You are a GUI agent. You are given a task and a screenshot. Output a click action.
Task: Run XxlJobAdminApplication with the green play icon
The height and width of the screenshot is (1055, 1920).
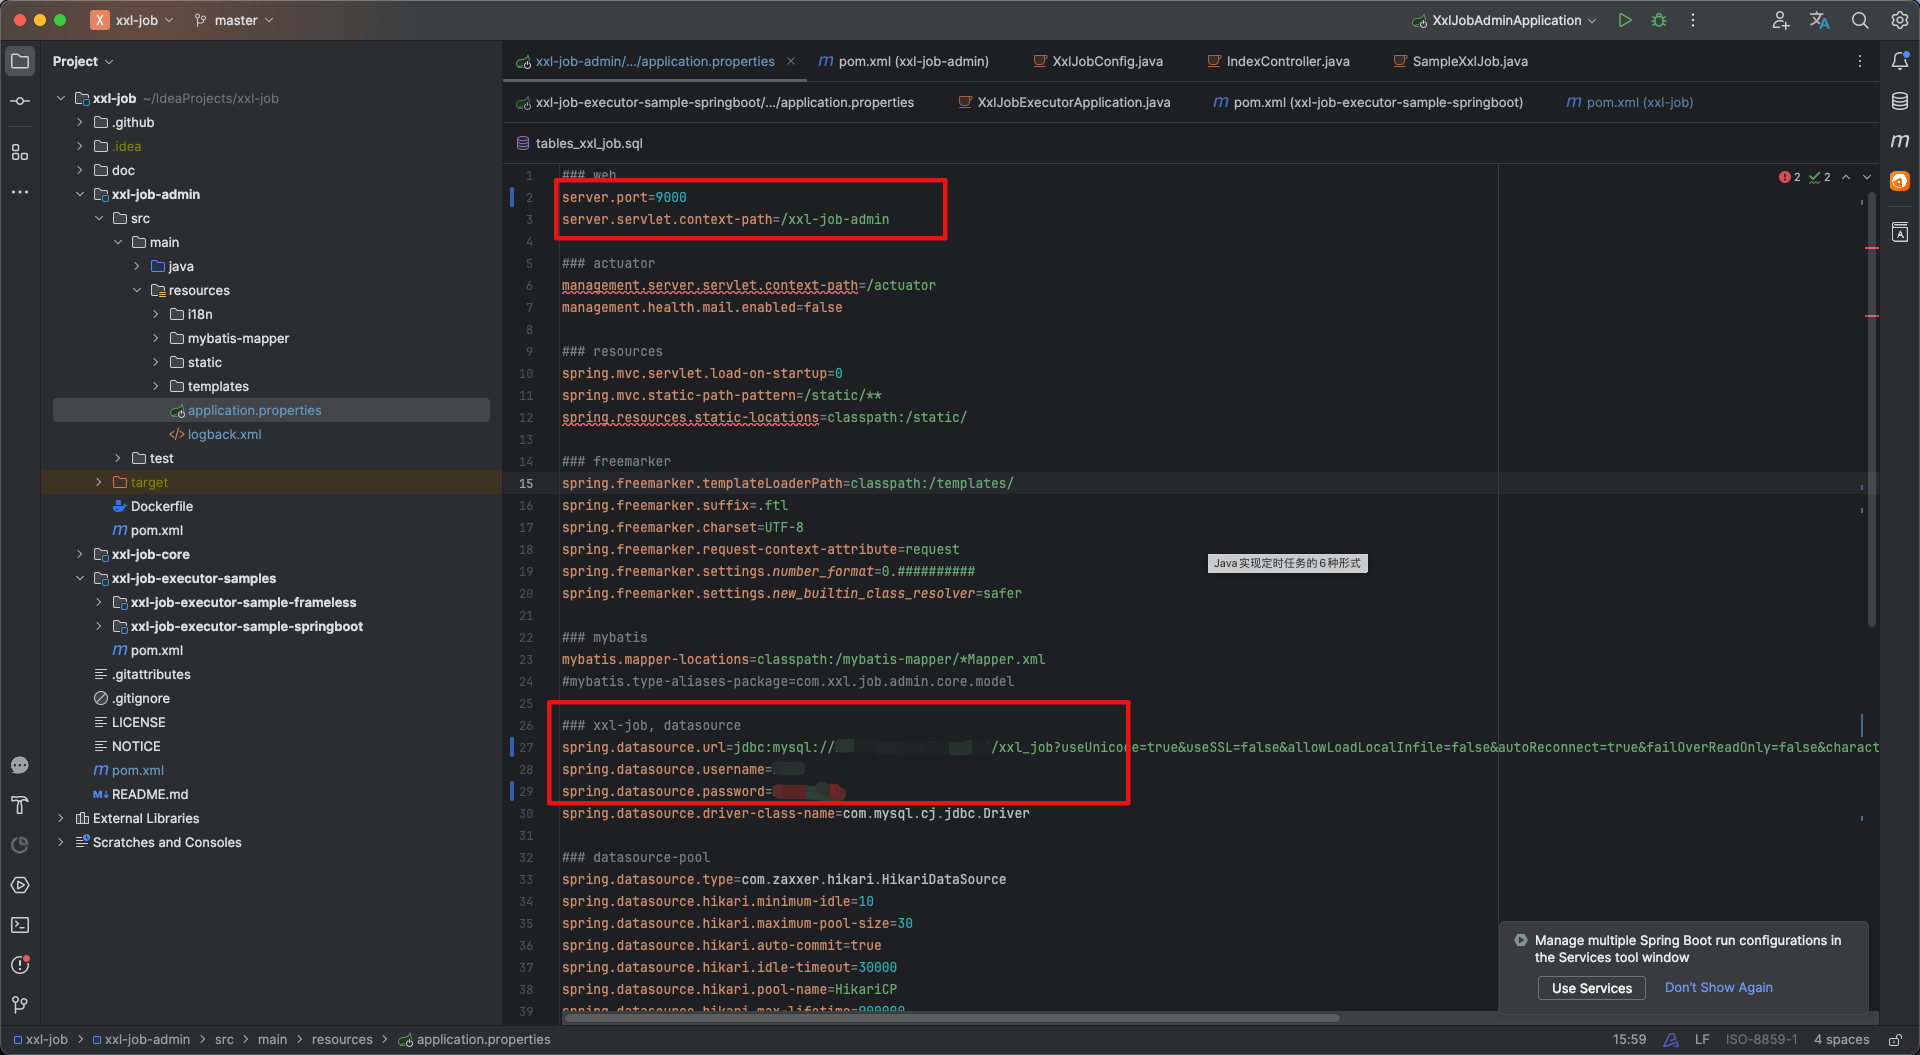[x=1625, y=20]
